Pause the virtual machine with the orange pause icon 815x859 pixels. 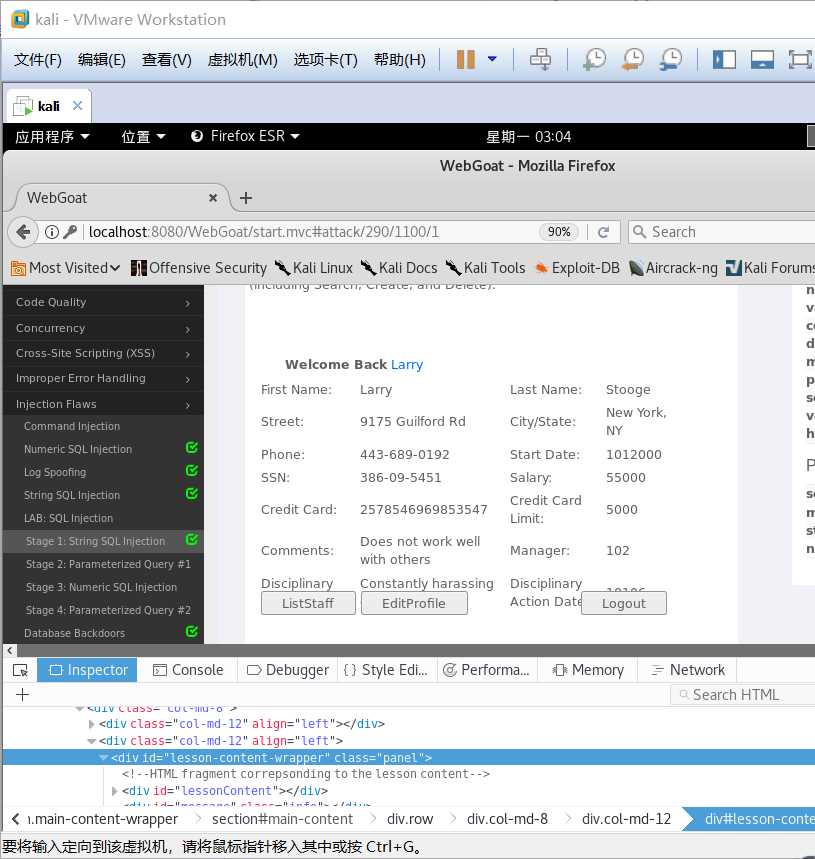466,59
